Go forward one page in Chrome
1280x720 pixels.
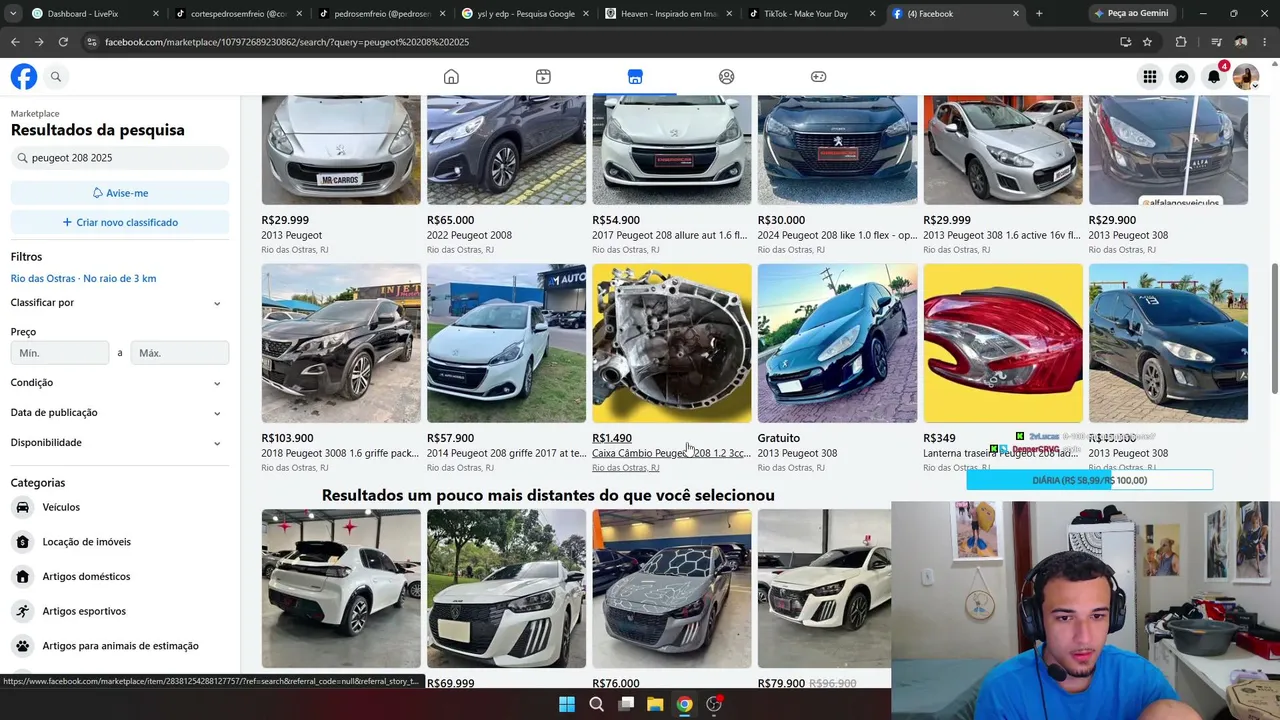39,42
